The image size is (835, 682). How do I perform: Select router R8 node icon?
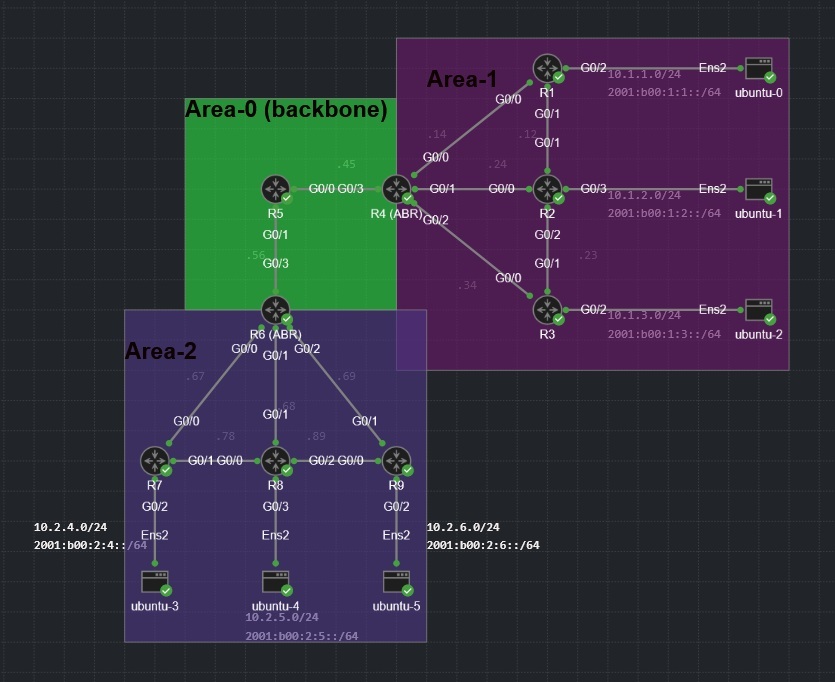(x=276, y=461)
